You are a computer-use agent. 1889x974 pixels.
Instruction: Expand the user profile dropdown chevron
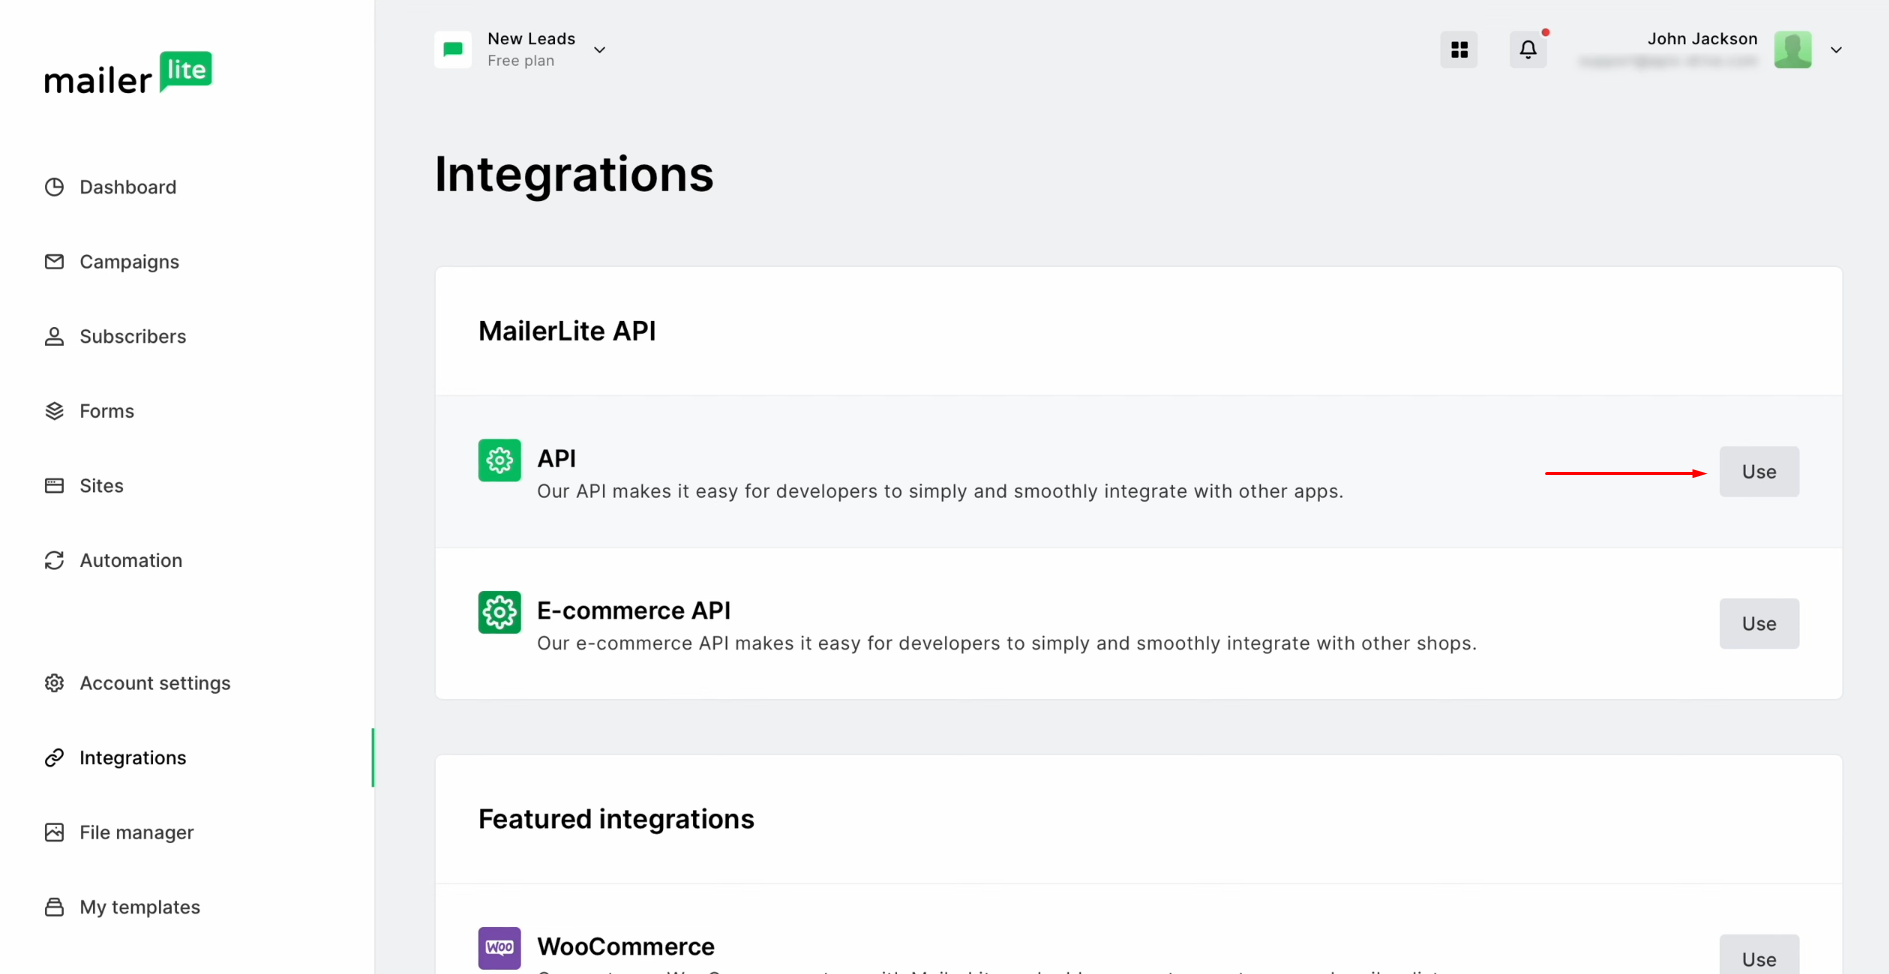point(1836,50)
